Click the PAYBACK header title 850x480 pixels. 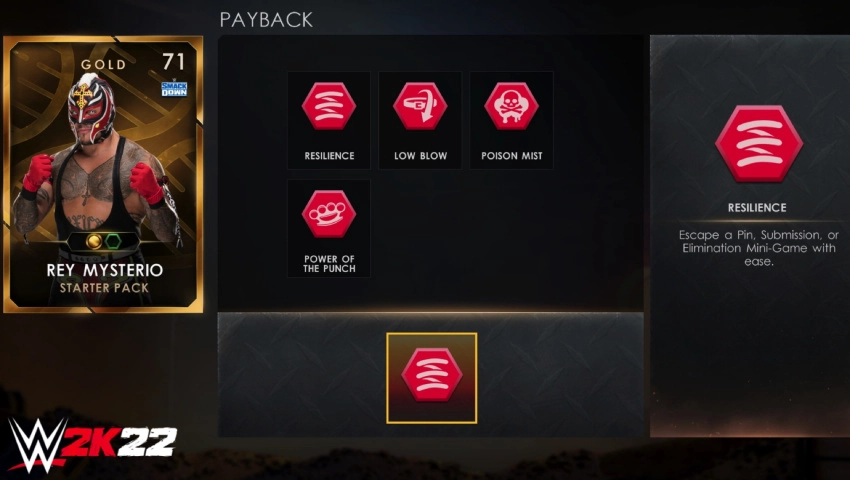tap(266, 20)
